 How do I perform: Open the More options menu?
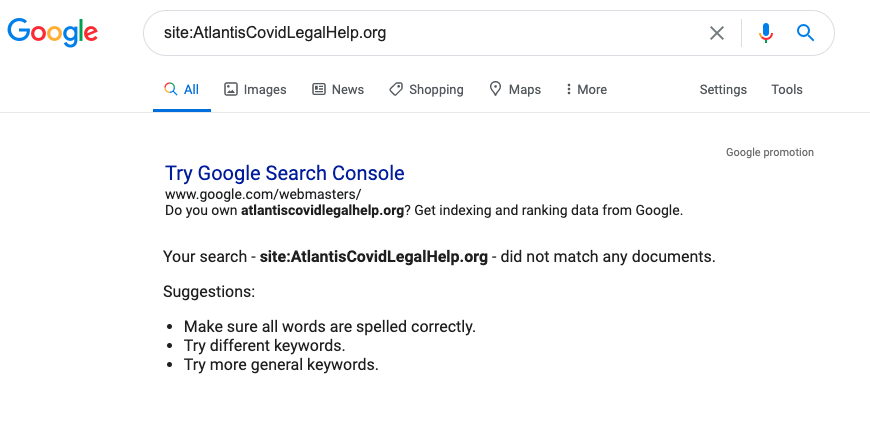tap(586, 89)
